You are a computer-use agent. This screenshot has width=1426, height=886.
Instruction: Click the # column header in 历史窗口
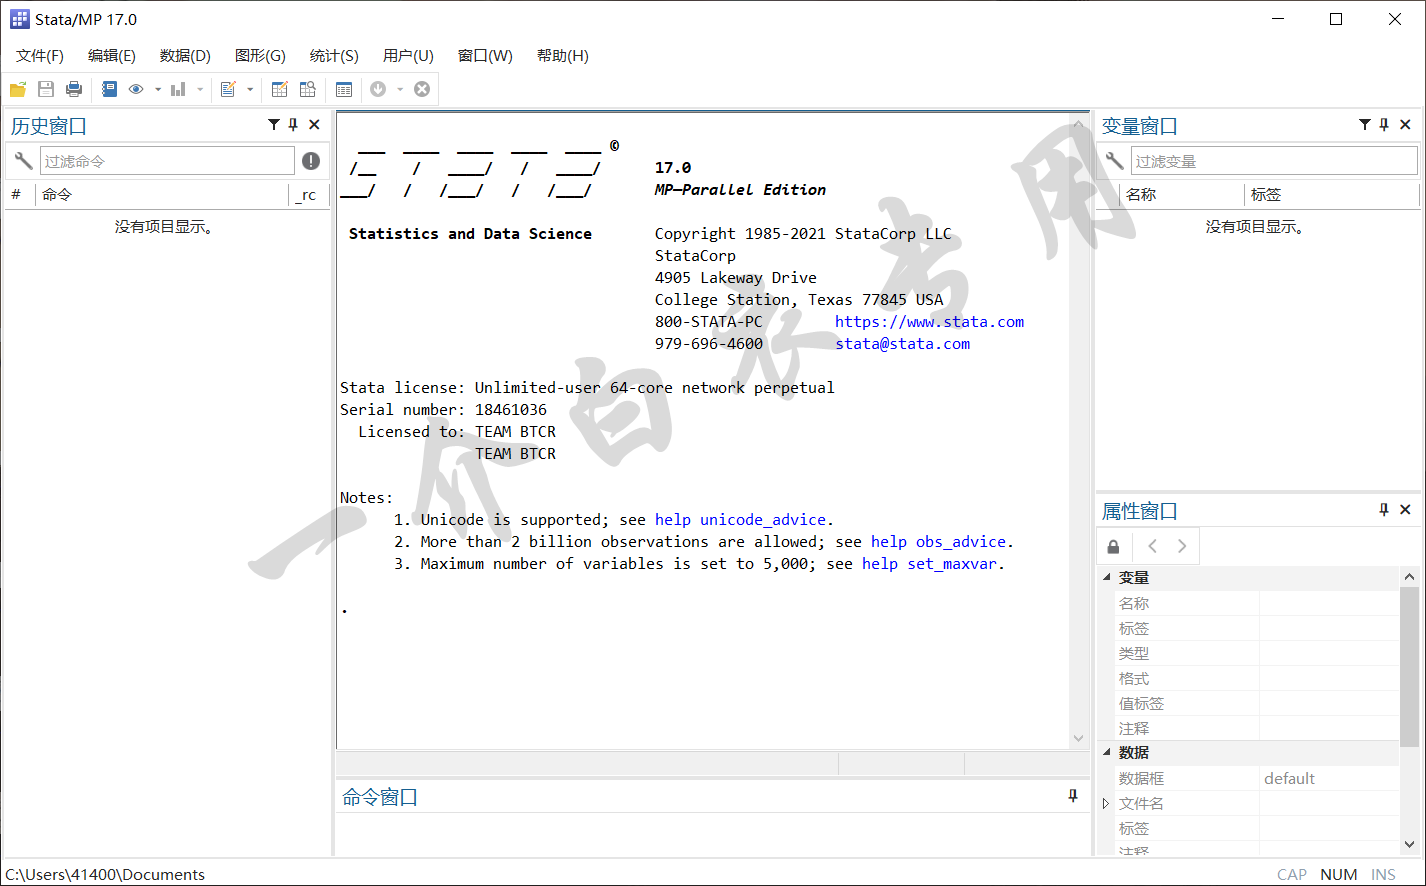(x=16, y=195)
